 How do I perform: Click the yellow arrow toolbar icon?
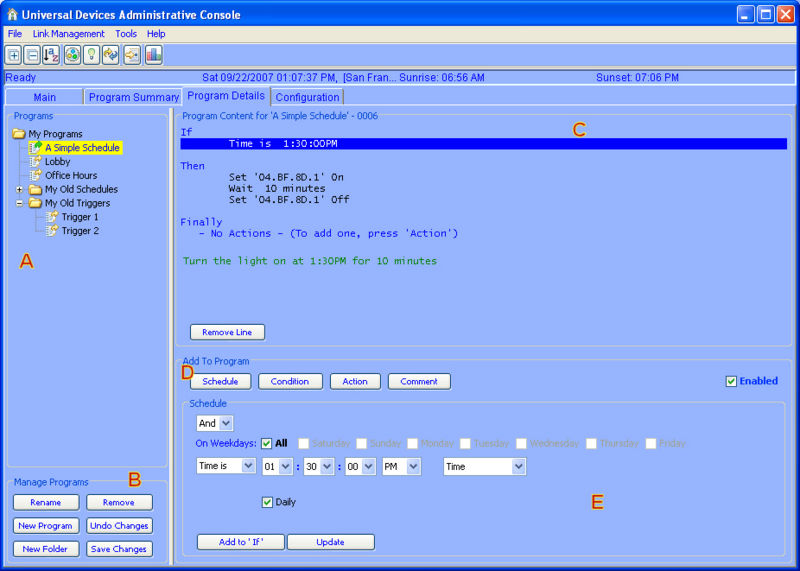[x=132, y=55]
